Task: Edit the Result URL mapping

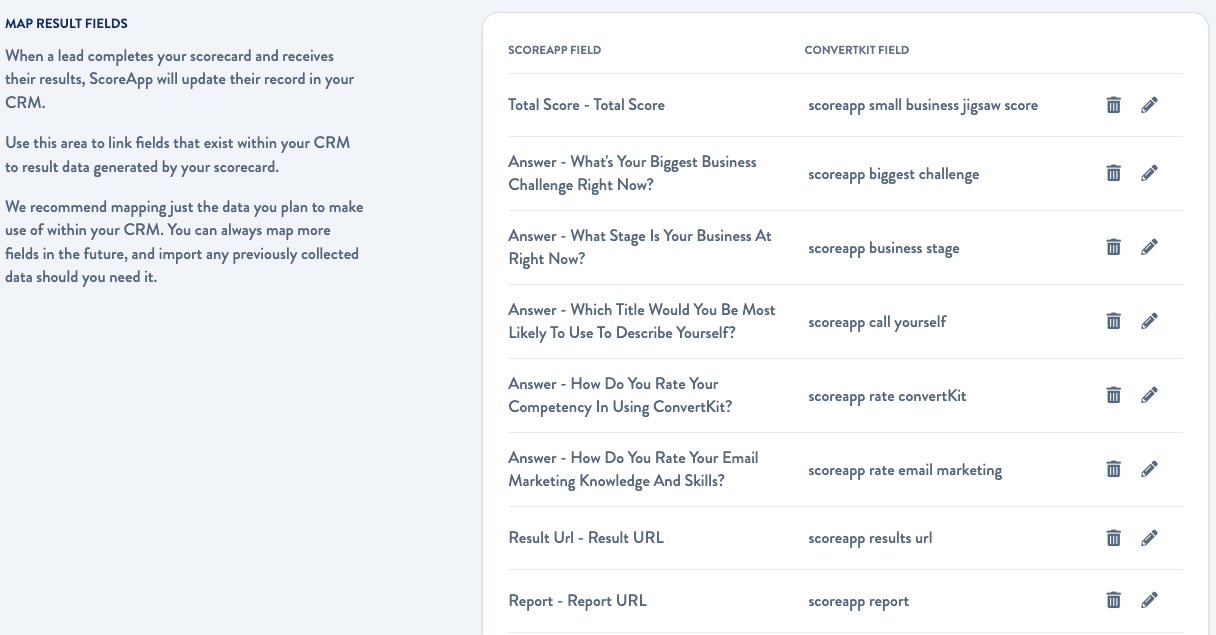Action: tap(1149, 538)
